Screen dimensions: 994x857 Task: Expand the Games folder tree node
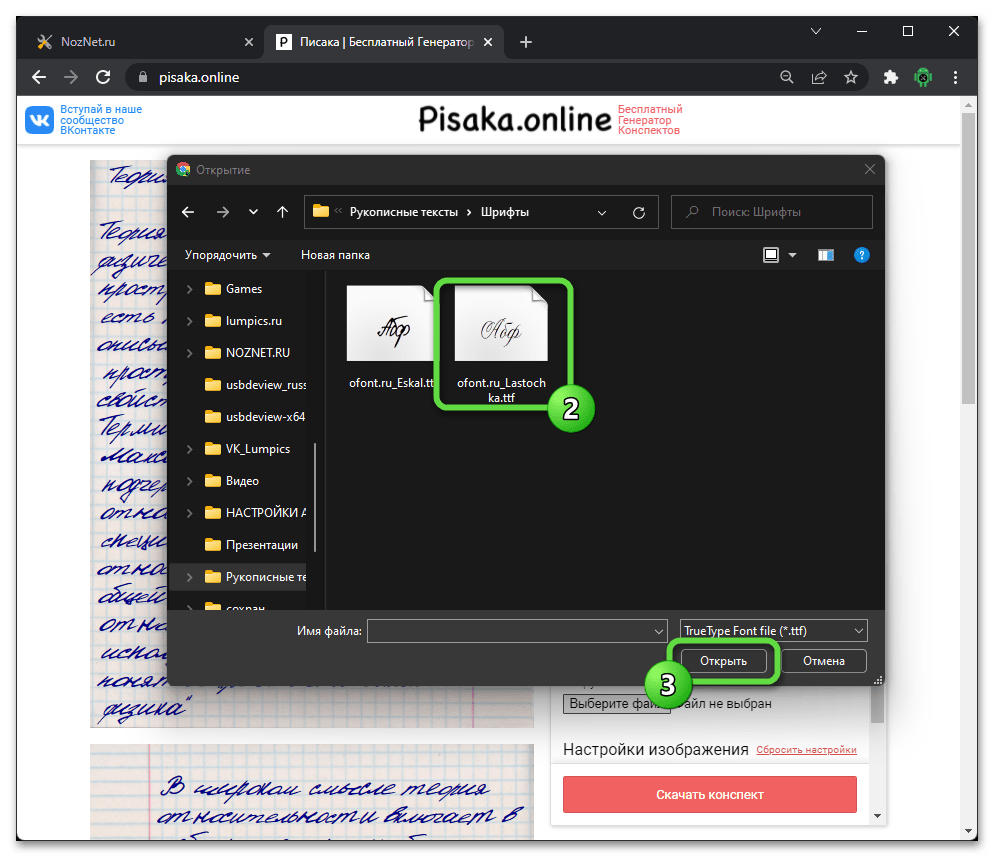click(x=190, y=289)
